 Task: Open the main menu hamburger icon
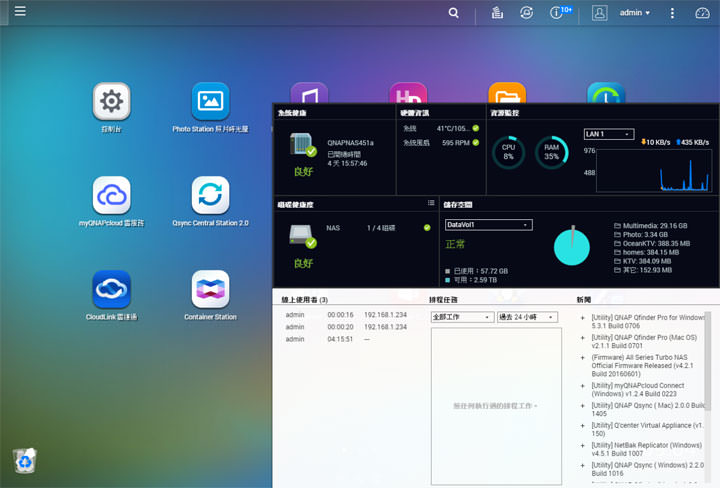click(20, 12)
